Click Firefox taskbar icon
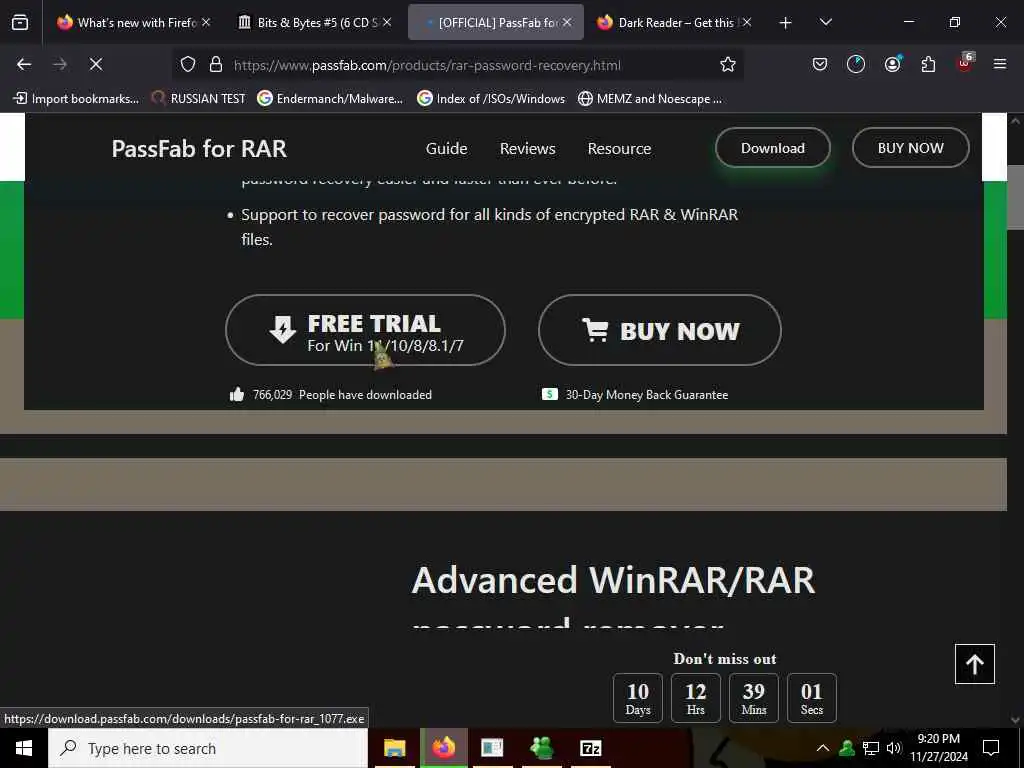Viewport: 1024px width, 768px height. [x=443, y=748]
